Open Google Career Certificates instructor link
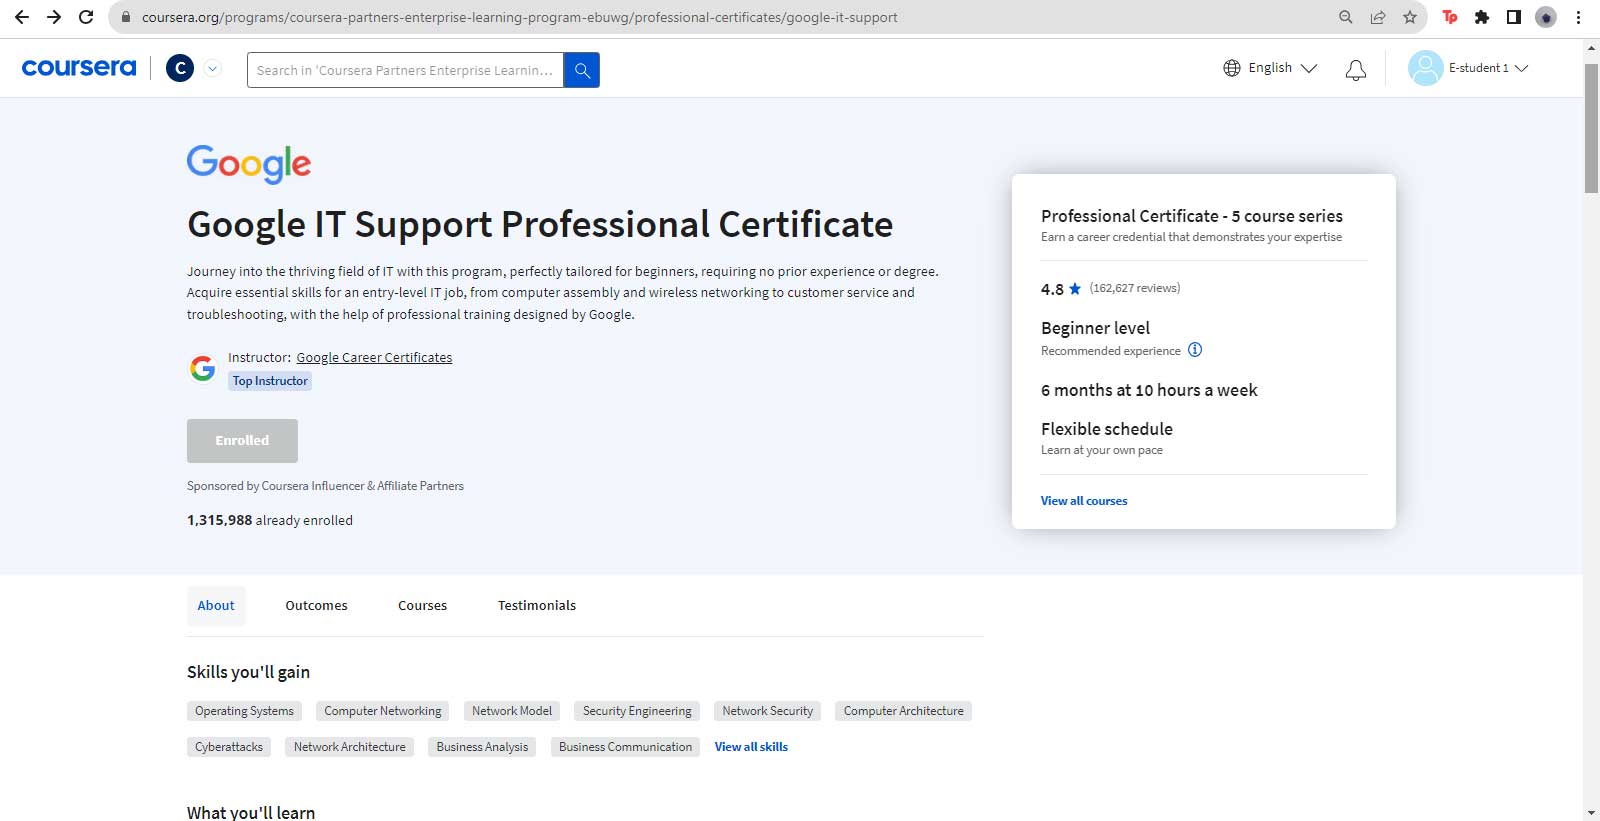Viewport: 1600px width, 821px height. tap(374, 357)
